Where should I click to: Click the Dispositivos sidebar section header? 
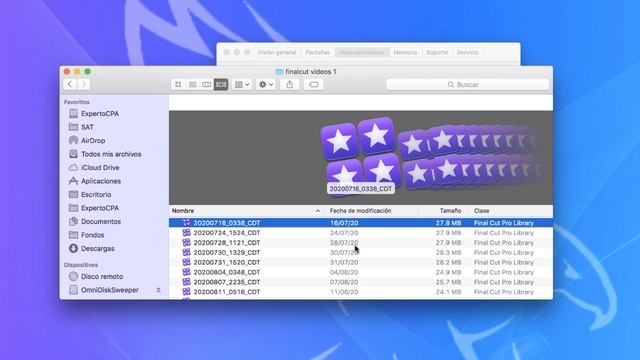coord(81,265)
